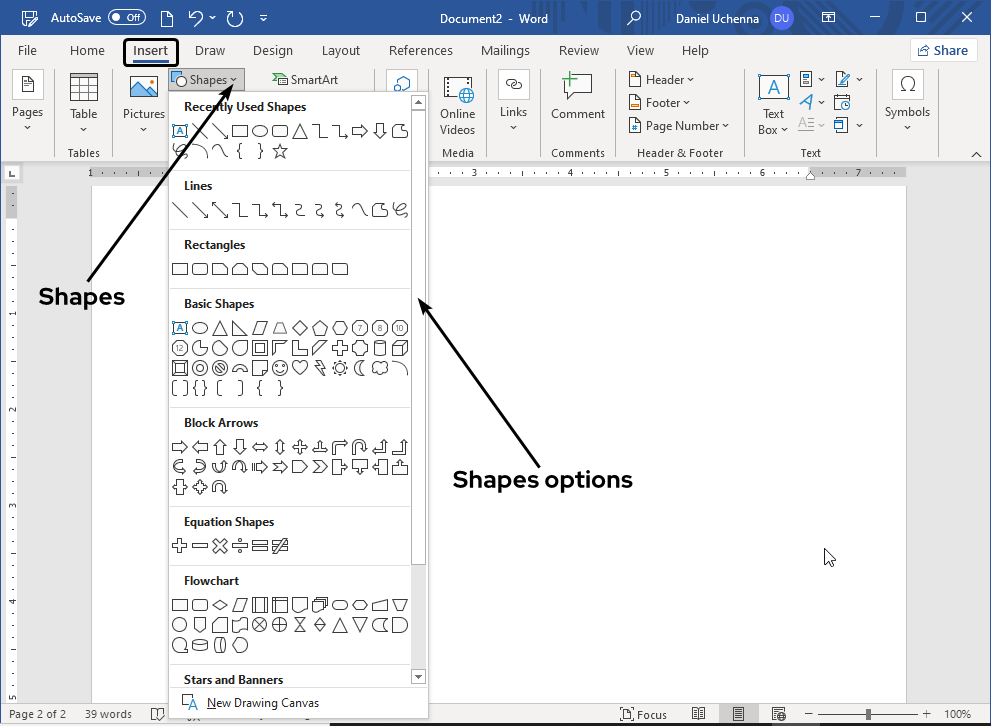Expand the Page Number dropdown
The width and height of the screenshot is (991, 726).
(x=679, y=126)
